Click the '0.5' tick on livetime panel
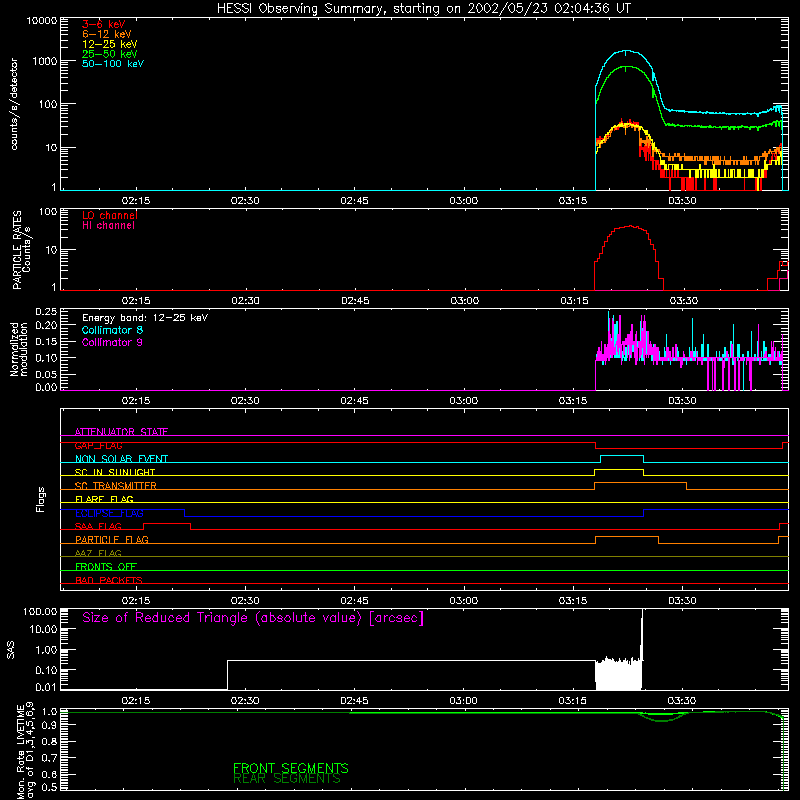The height and width of the screenshot is (800, 800). coord(49,787)
